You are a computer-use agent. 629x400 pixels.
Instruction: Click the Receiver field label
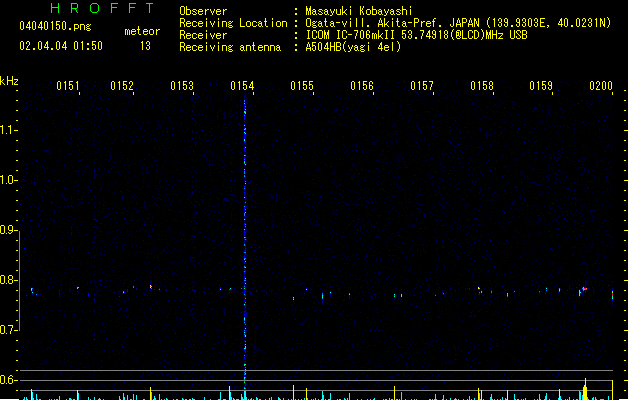tap(203, 35)
